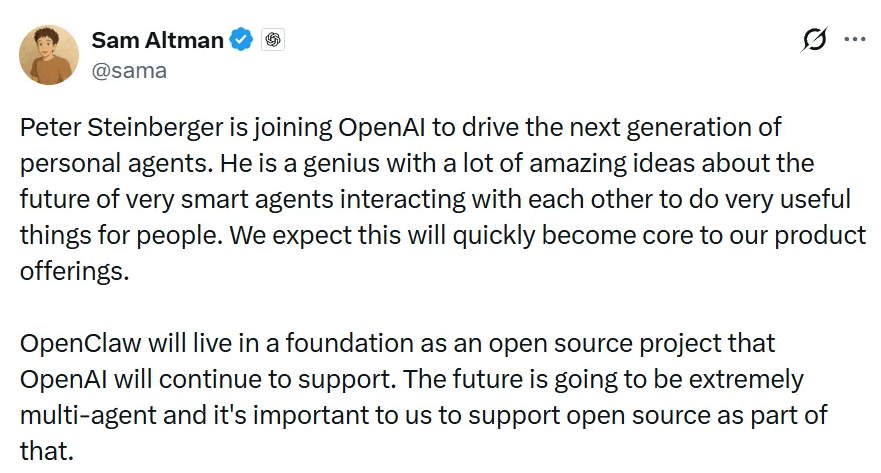Click the word "offerings." ending the first paragraph
Screen dimensions: 881x473
74,271
